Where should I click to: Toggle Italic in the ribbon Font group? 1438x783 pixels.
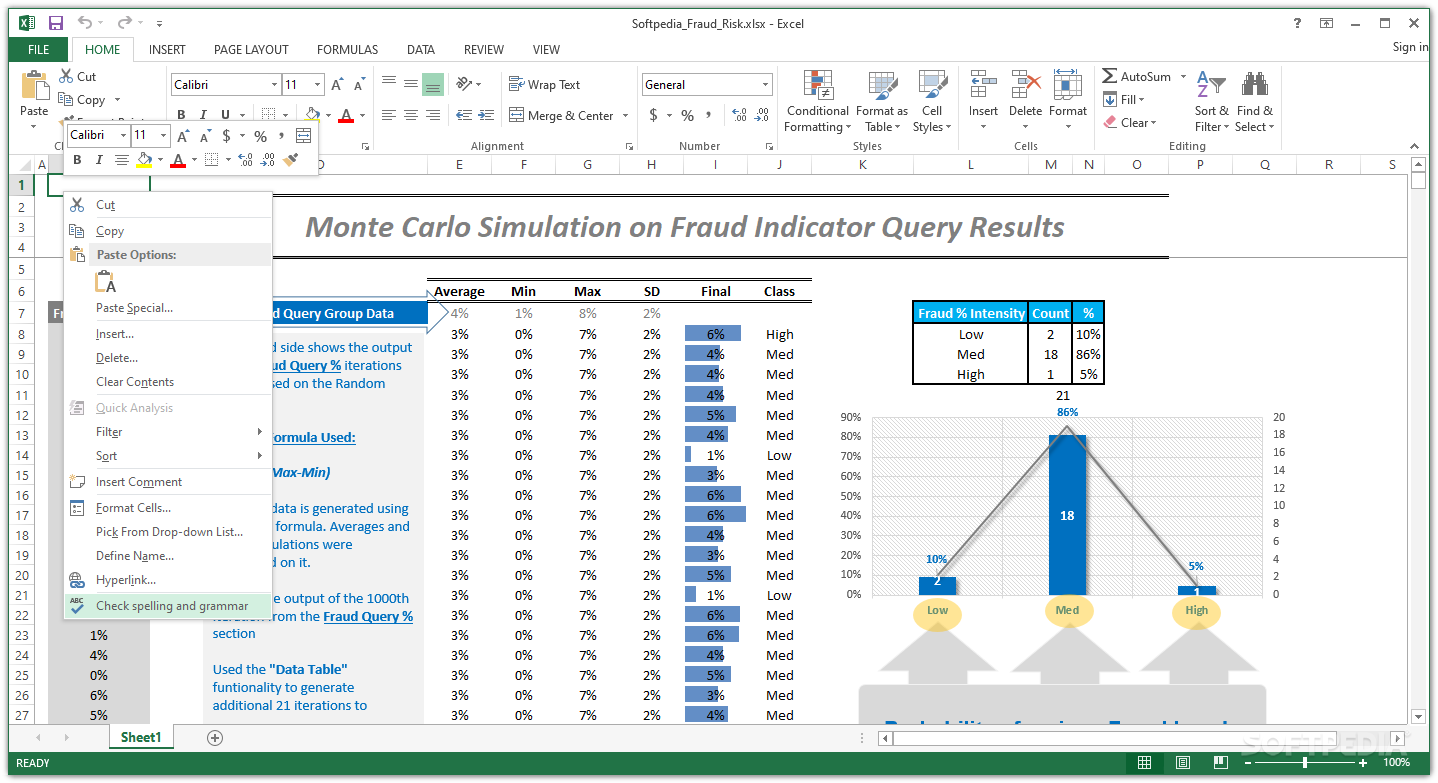(x=204, y=115)
